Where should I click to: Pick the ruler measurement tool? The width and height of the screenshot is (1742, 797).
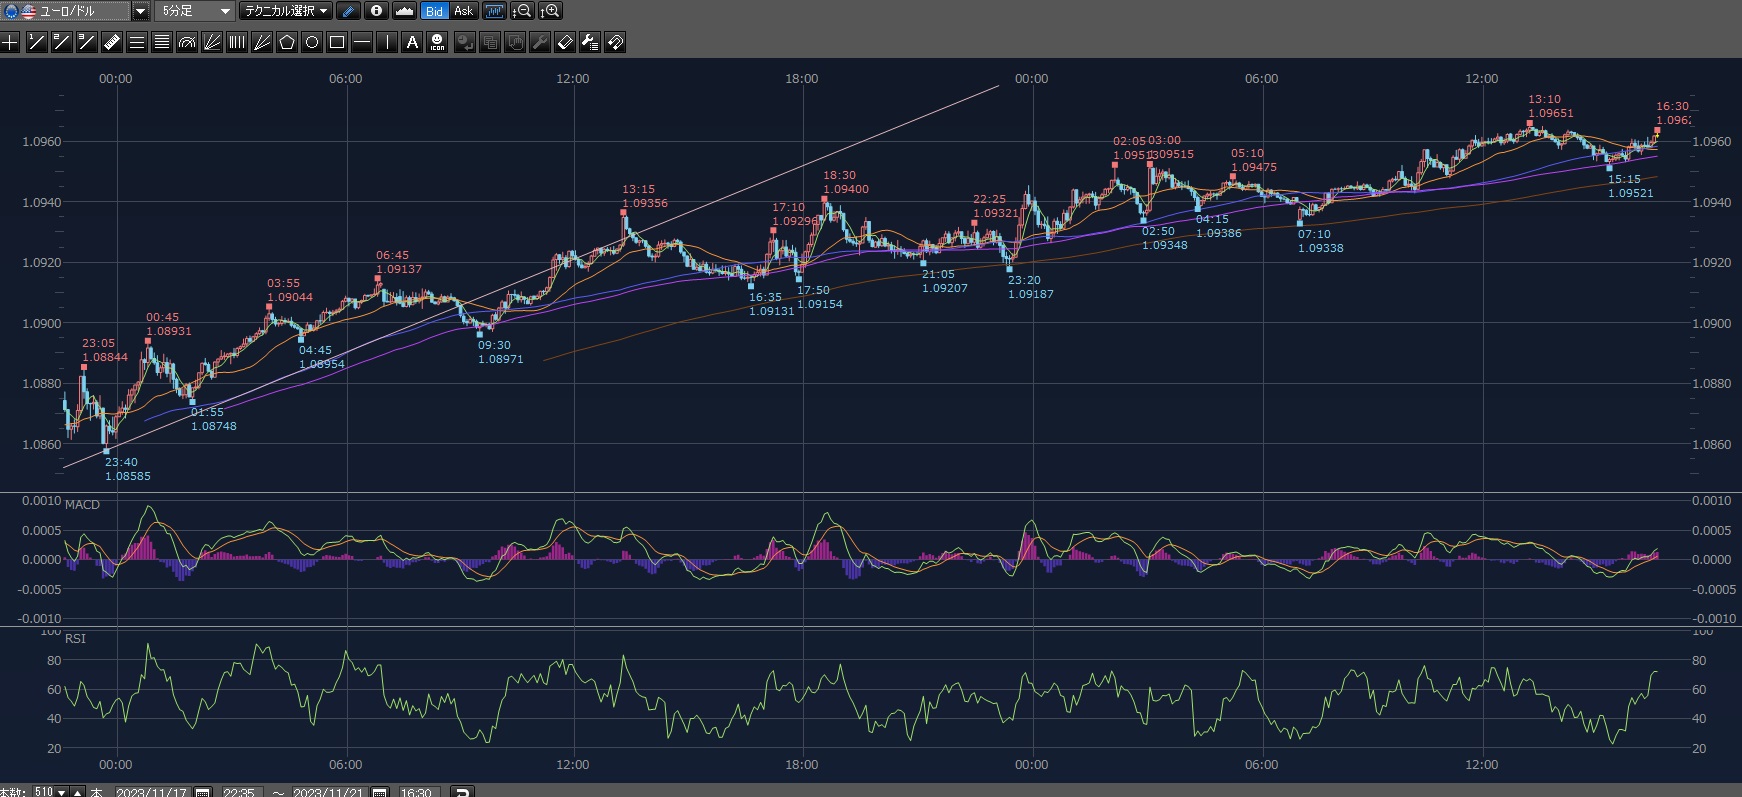pyautogui.click(x=111, y=42)
